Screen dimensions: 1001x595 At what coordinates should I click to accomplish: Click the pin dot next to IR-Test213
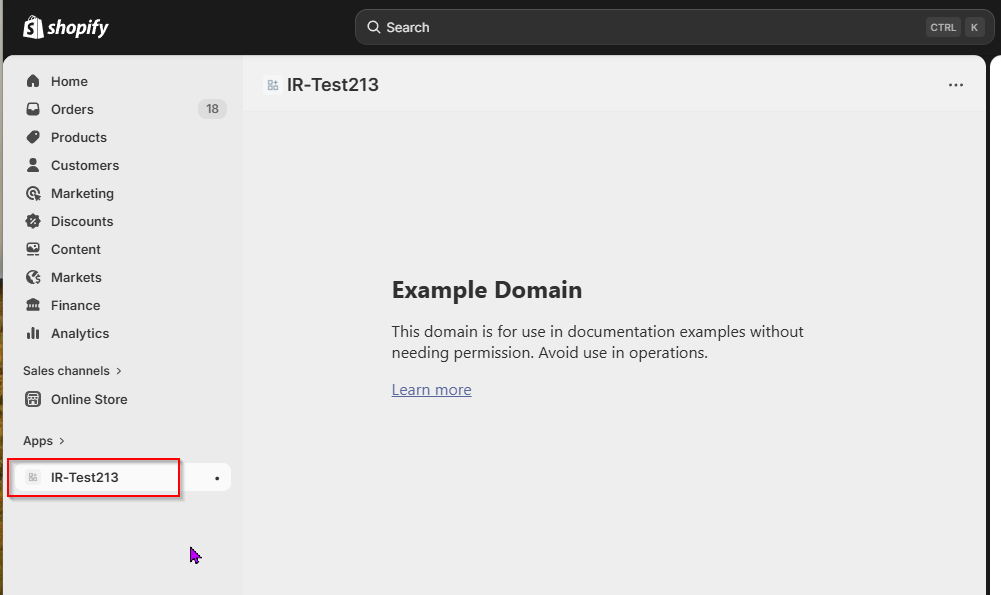click(x=217, y=478)
